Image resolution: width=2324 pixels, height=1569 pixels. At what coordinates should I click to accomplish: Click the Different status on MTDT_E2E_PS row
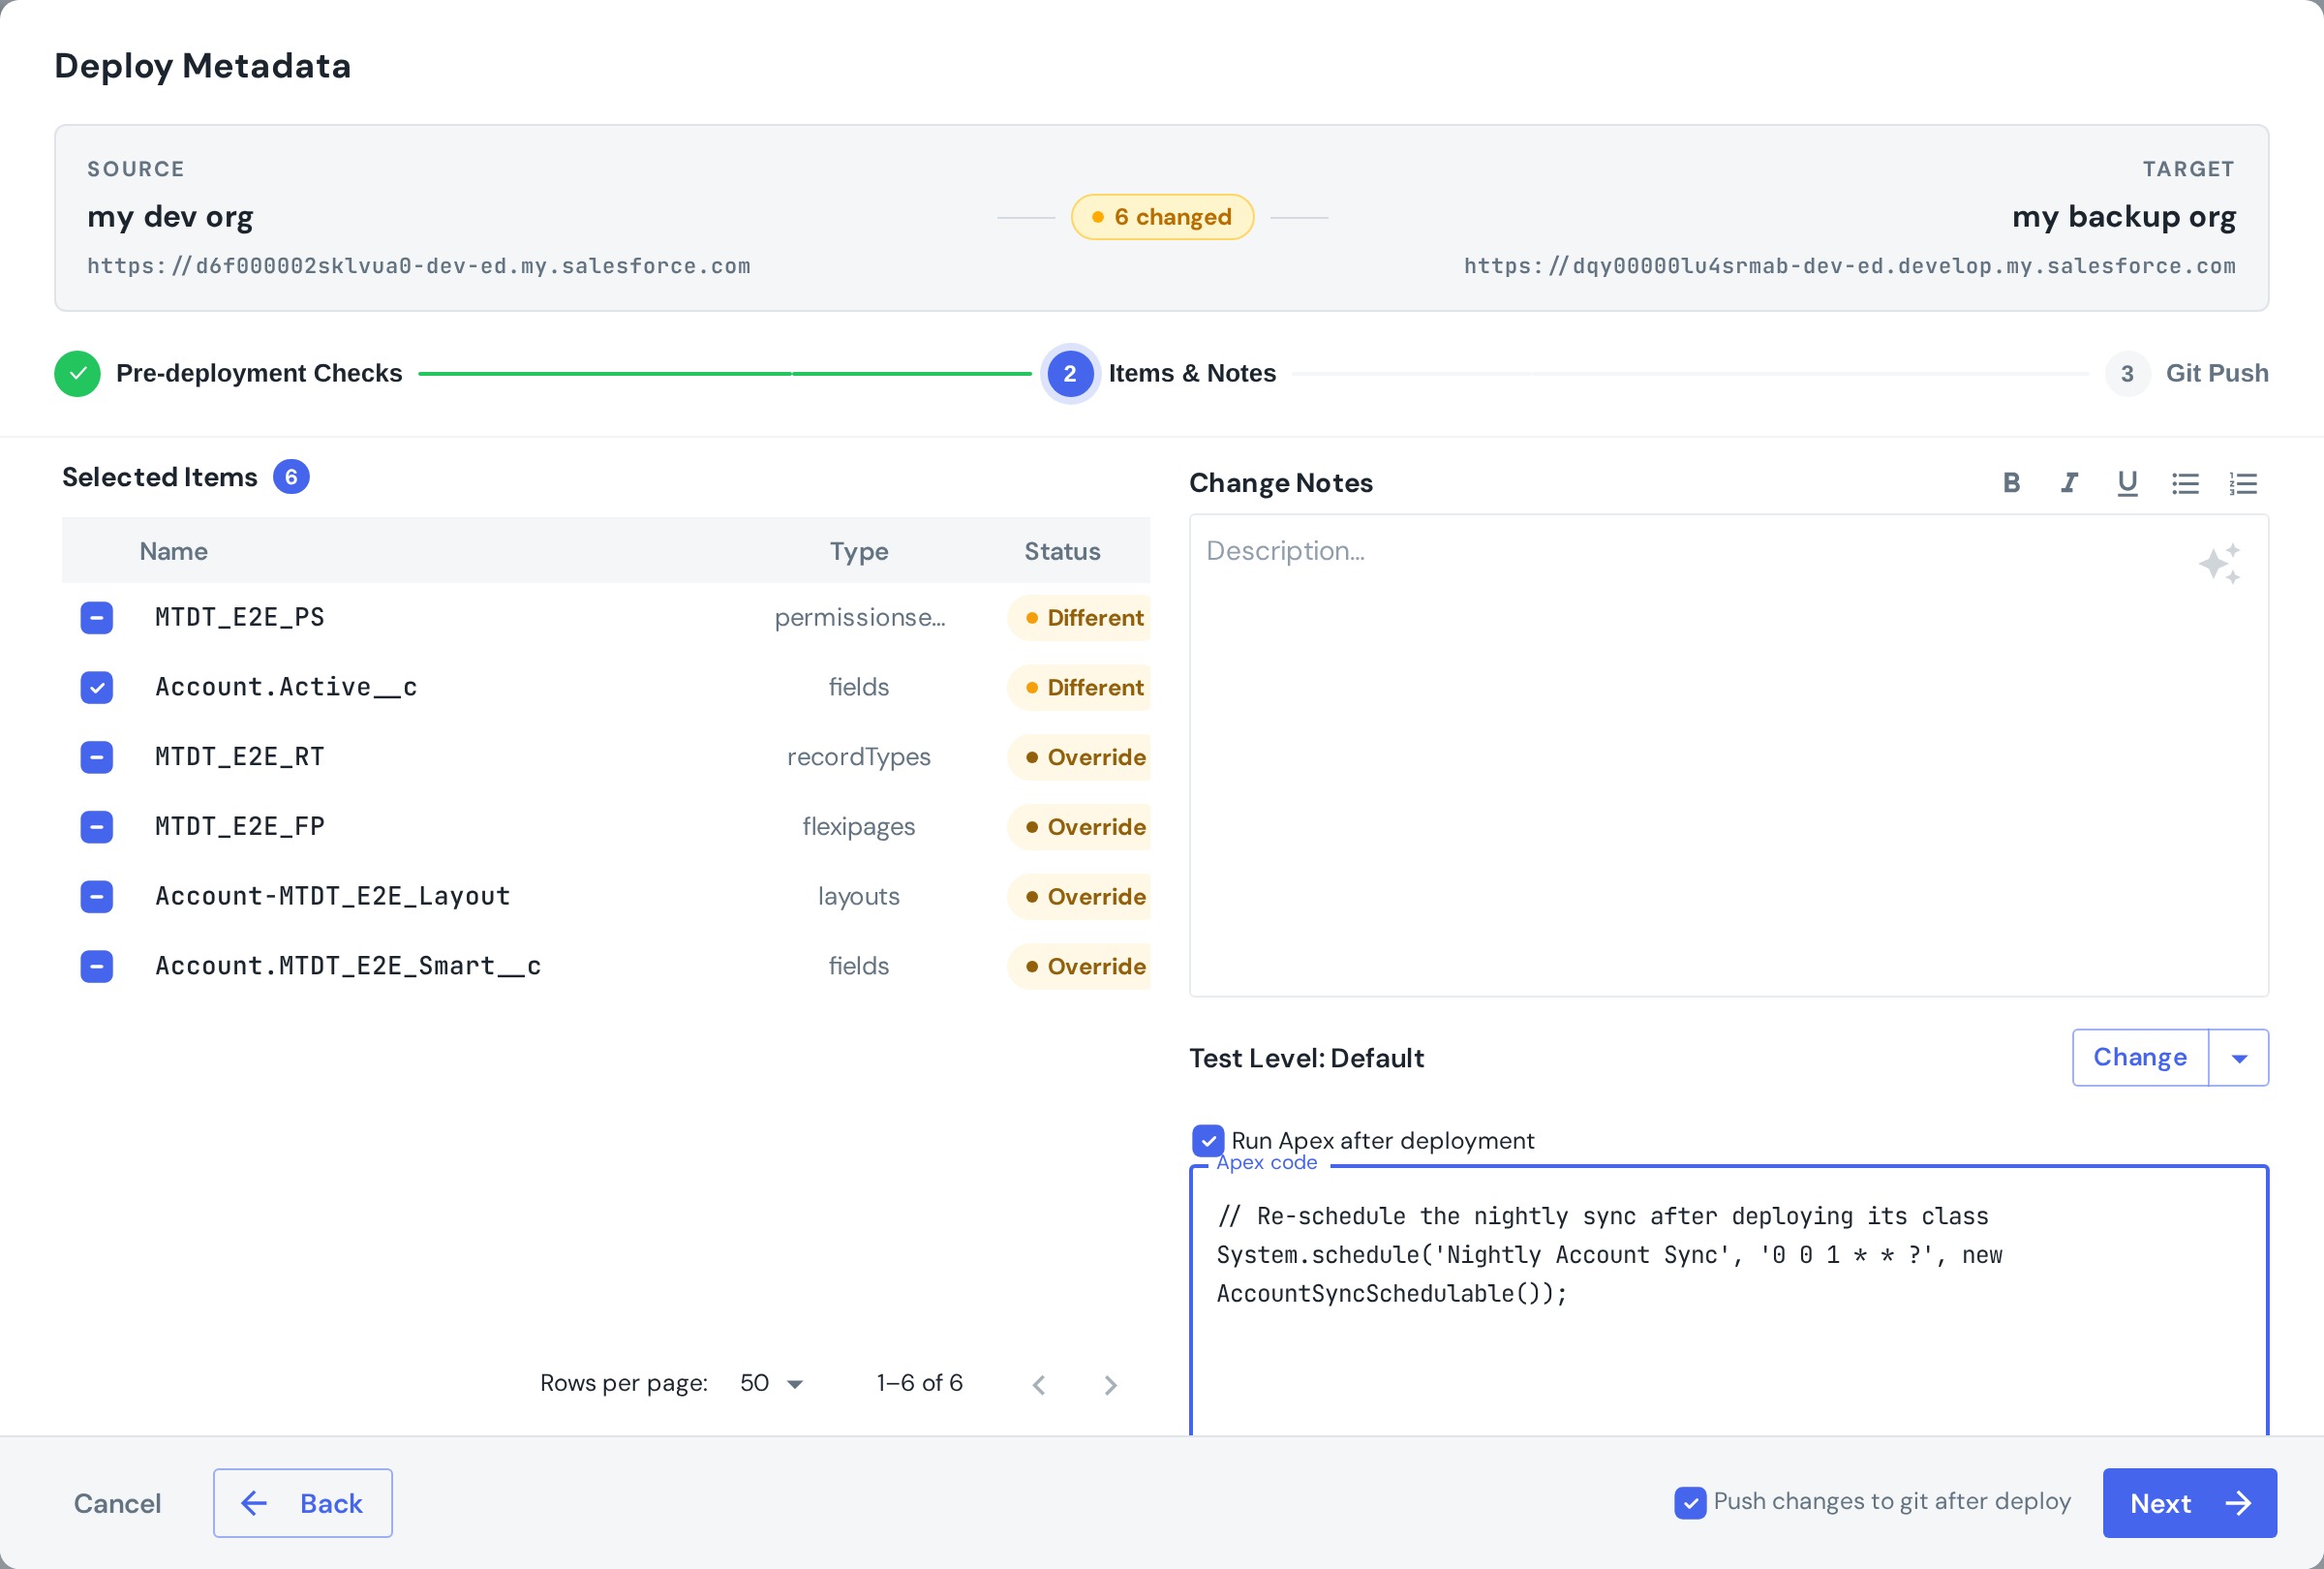[1080, 617]
